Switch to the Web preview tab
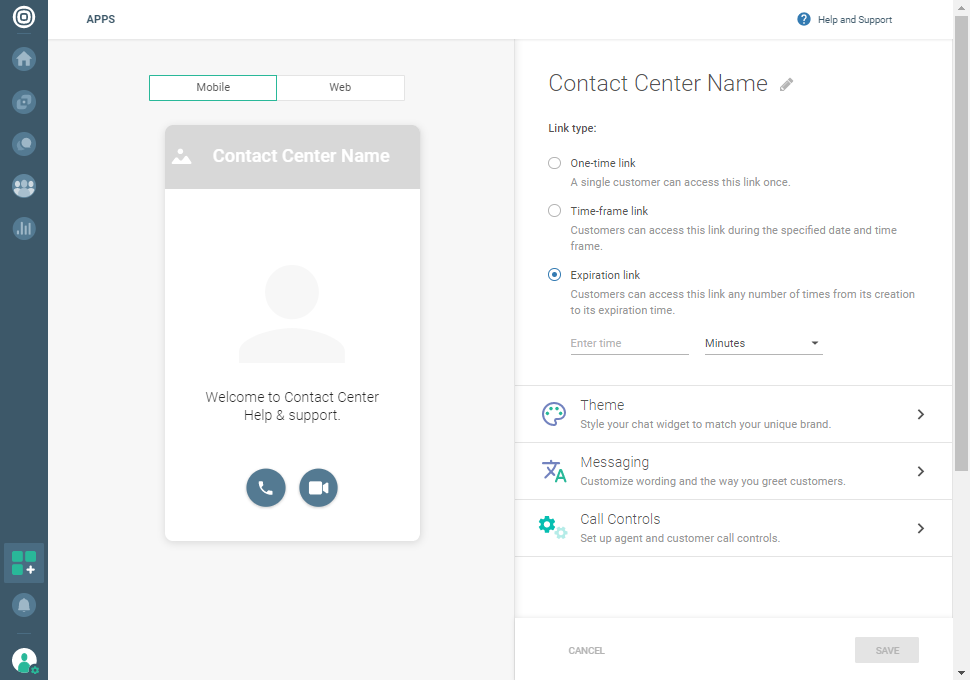Screen dimensions: 970x680 pos(340,88)
